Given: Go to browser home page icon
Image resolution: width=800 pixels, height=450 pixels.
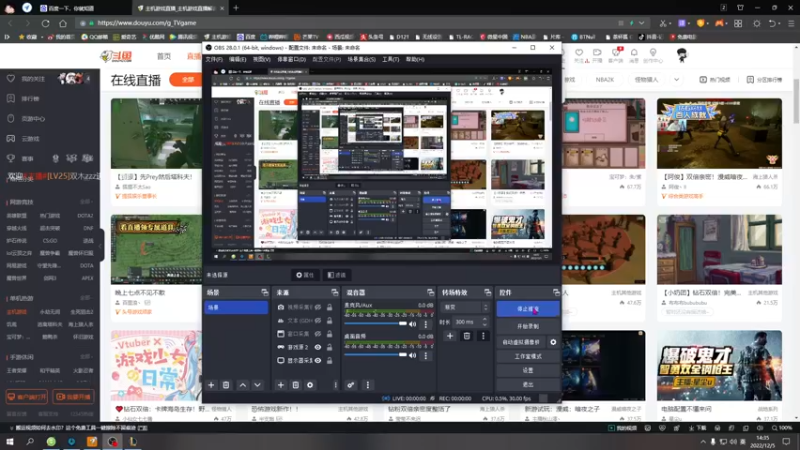Looking at the screenshot, I should pos(63,23).
